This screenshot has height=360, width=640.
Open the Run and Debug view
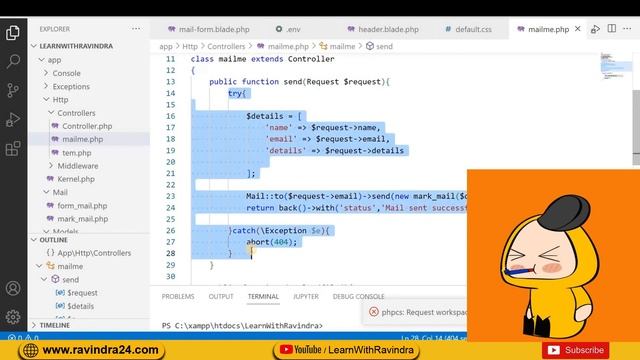13,120
